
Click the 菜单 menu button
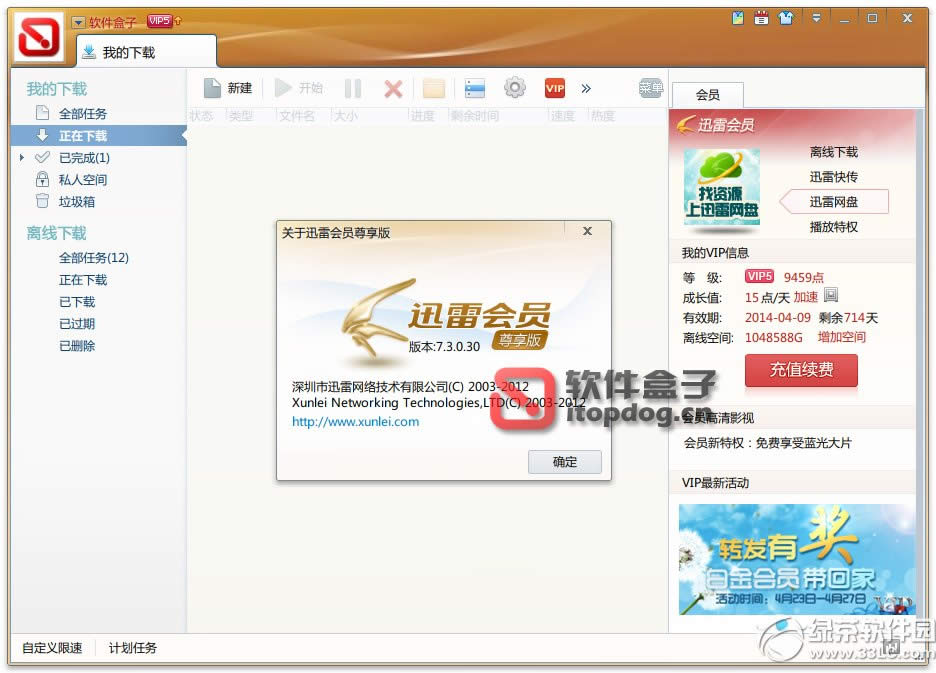tap(651, 88)
